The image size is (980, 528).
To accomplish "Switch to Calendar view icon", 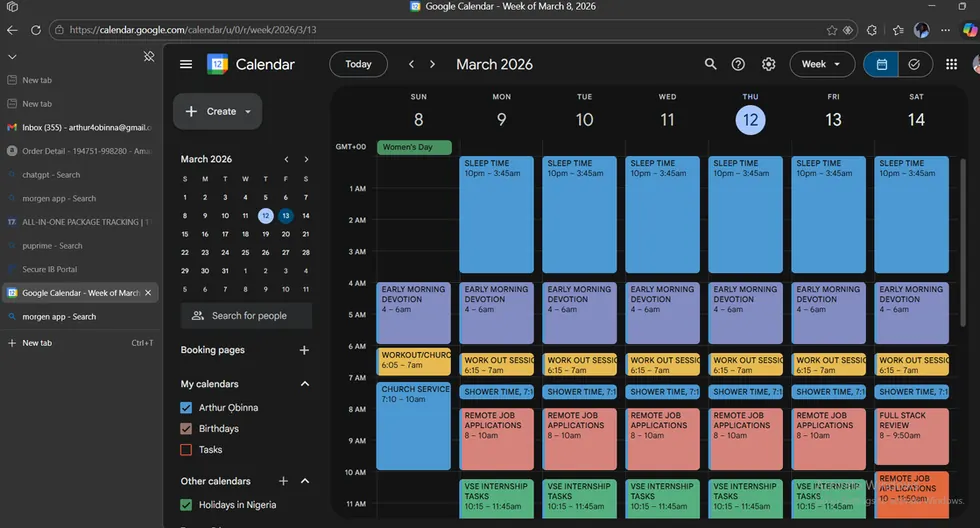I will coord(881,64).
